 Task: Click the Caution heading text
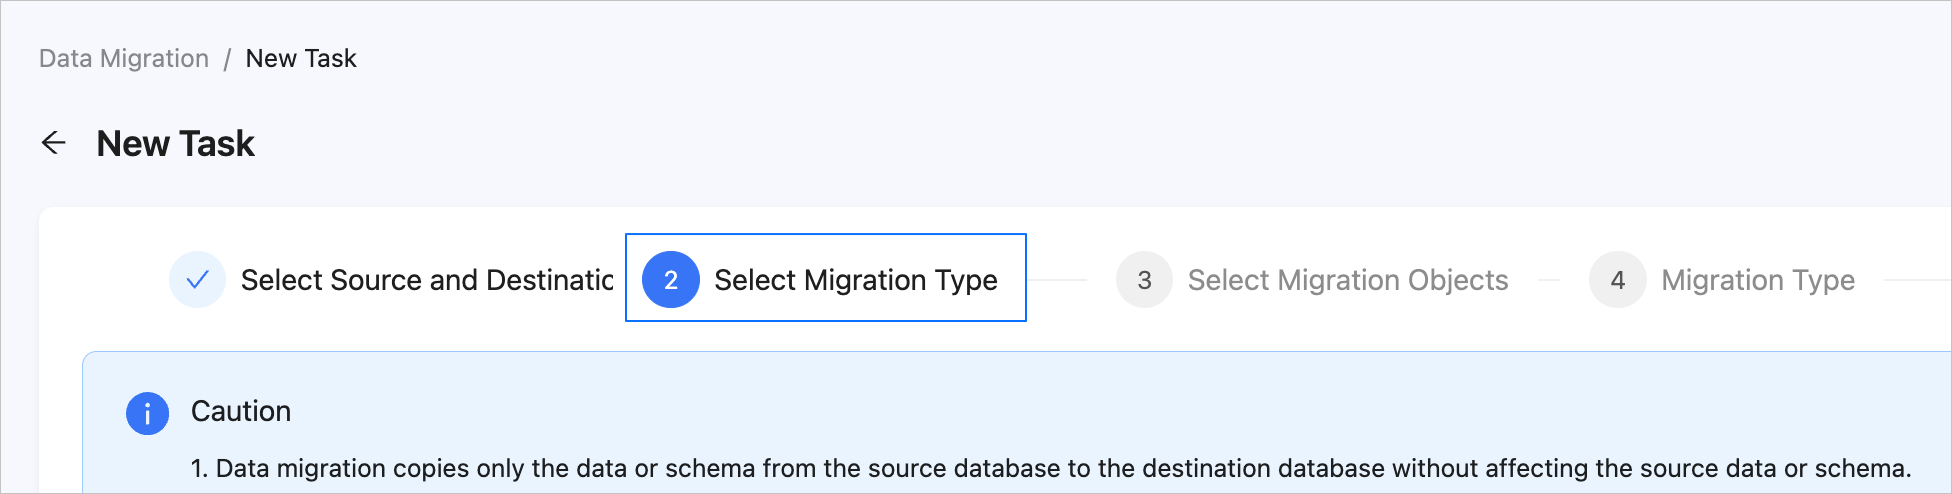[241, 411]
